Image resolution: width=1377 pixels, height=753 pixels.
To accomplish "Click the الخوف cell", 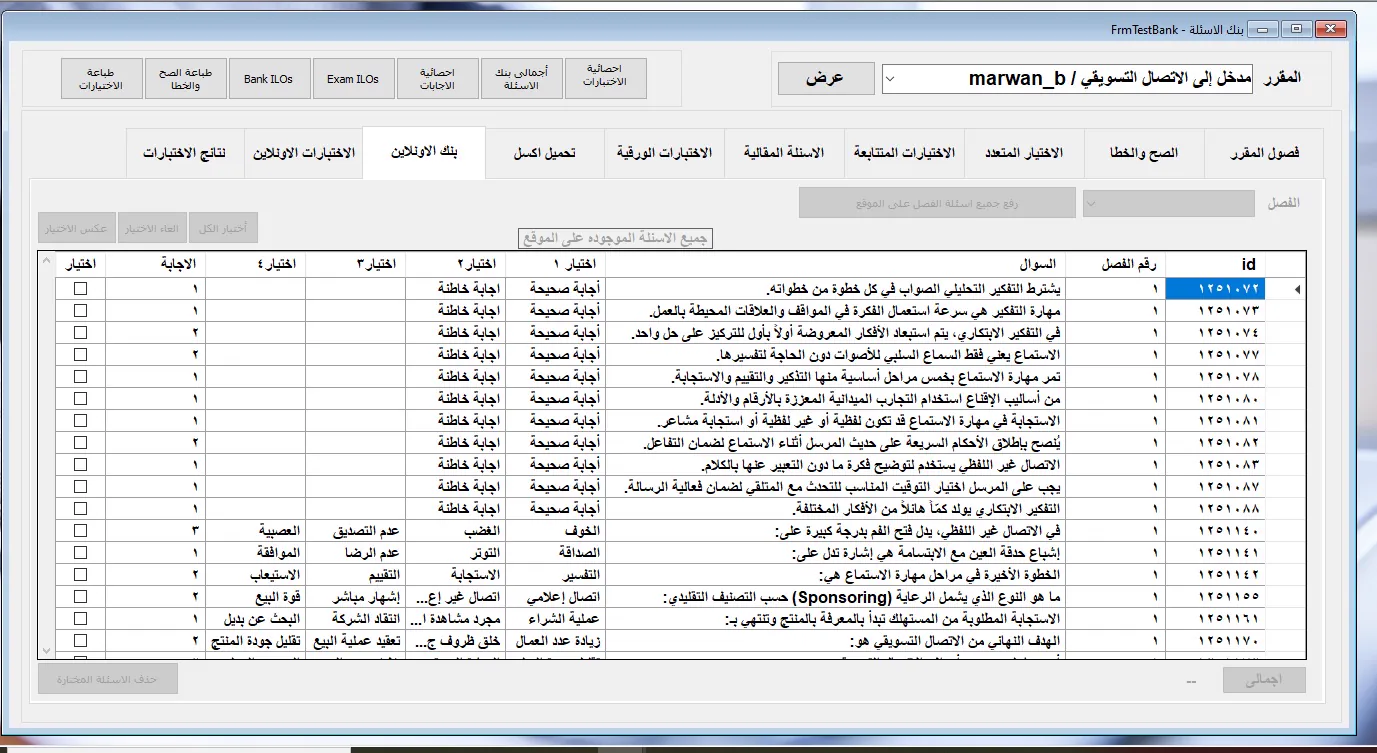I will click(556, 530).
